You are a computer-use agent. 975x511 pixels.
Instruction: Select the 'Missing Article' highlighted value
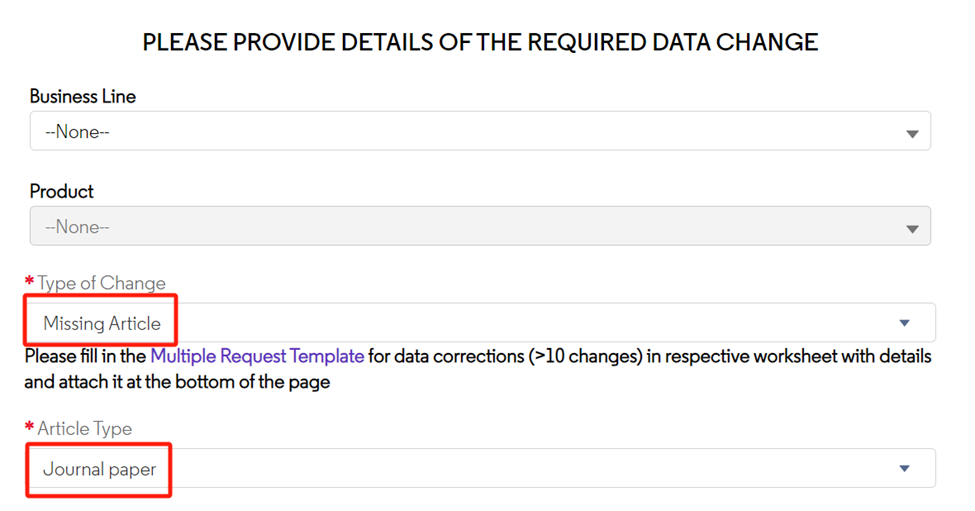(x=102, y=323)
